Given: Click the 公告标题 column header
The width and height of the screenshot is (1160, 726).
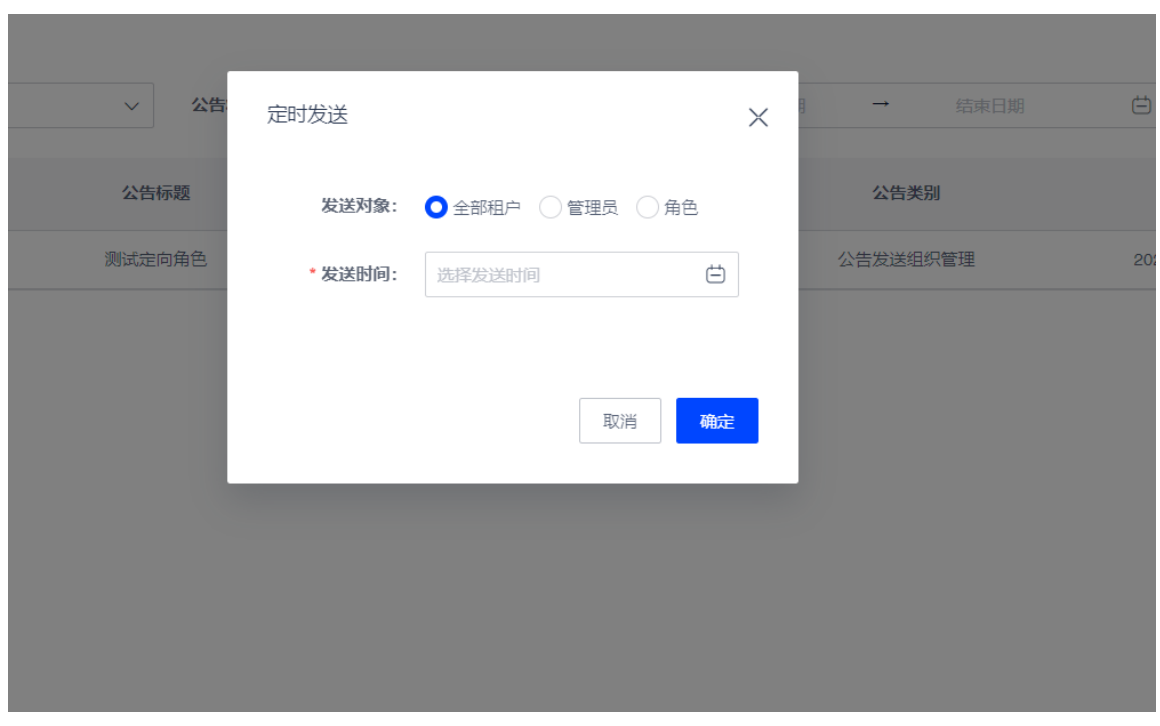Looking at the screenshot, I should pos(156,193).
